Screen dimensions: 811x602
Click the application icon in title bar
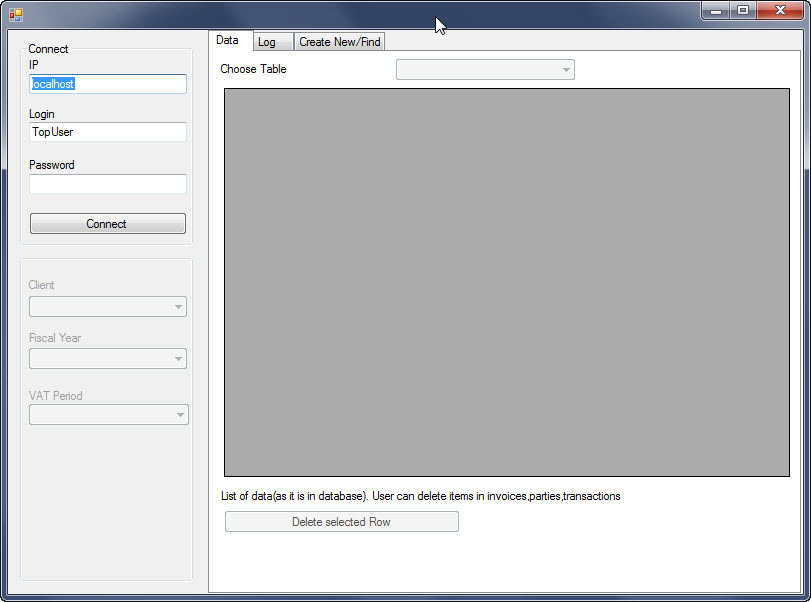[16, 15]
